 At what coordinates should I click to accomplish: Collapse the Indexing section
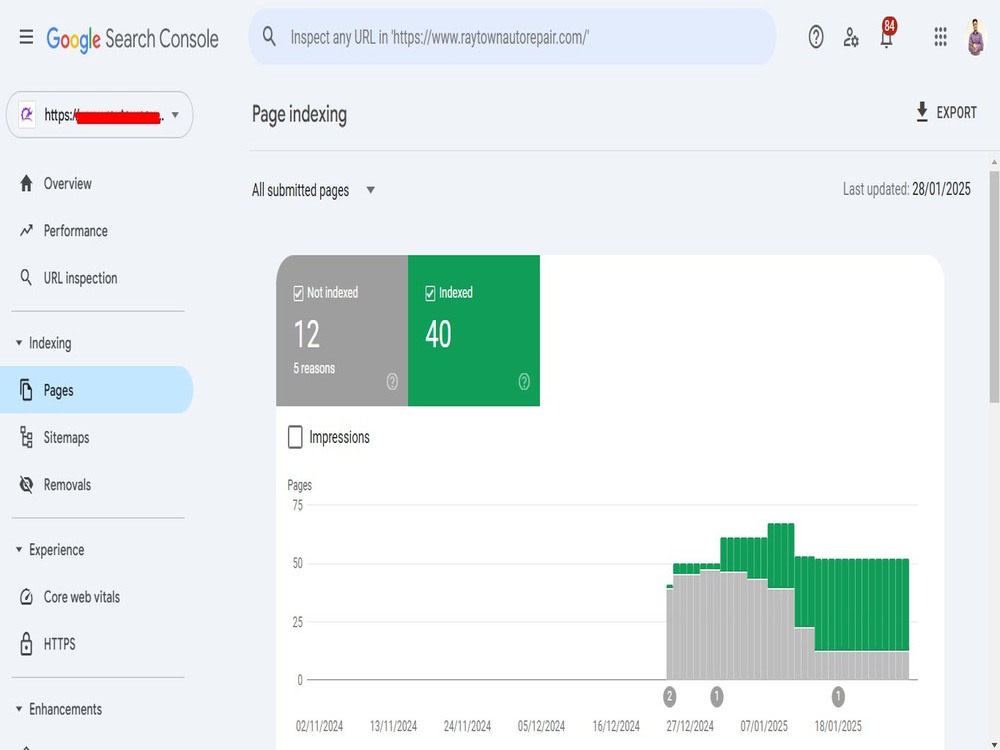pyautogui.click(x=18, y=343)
